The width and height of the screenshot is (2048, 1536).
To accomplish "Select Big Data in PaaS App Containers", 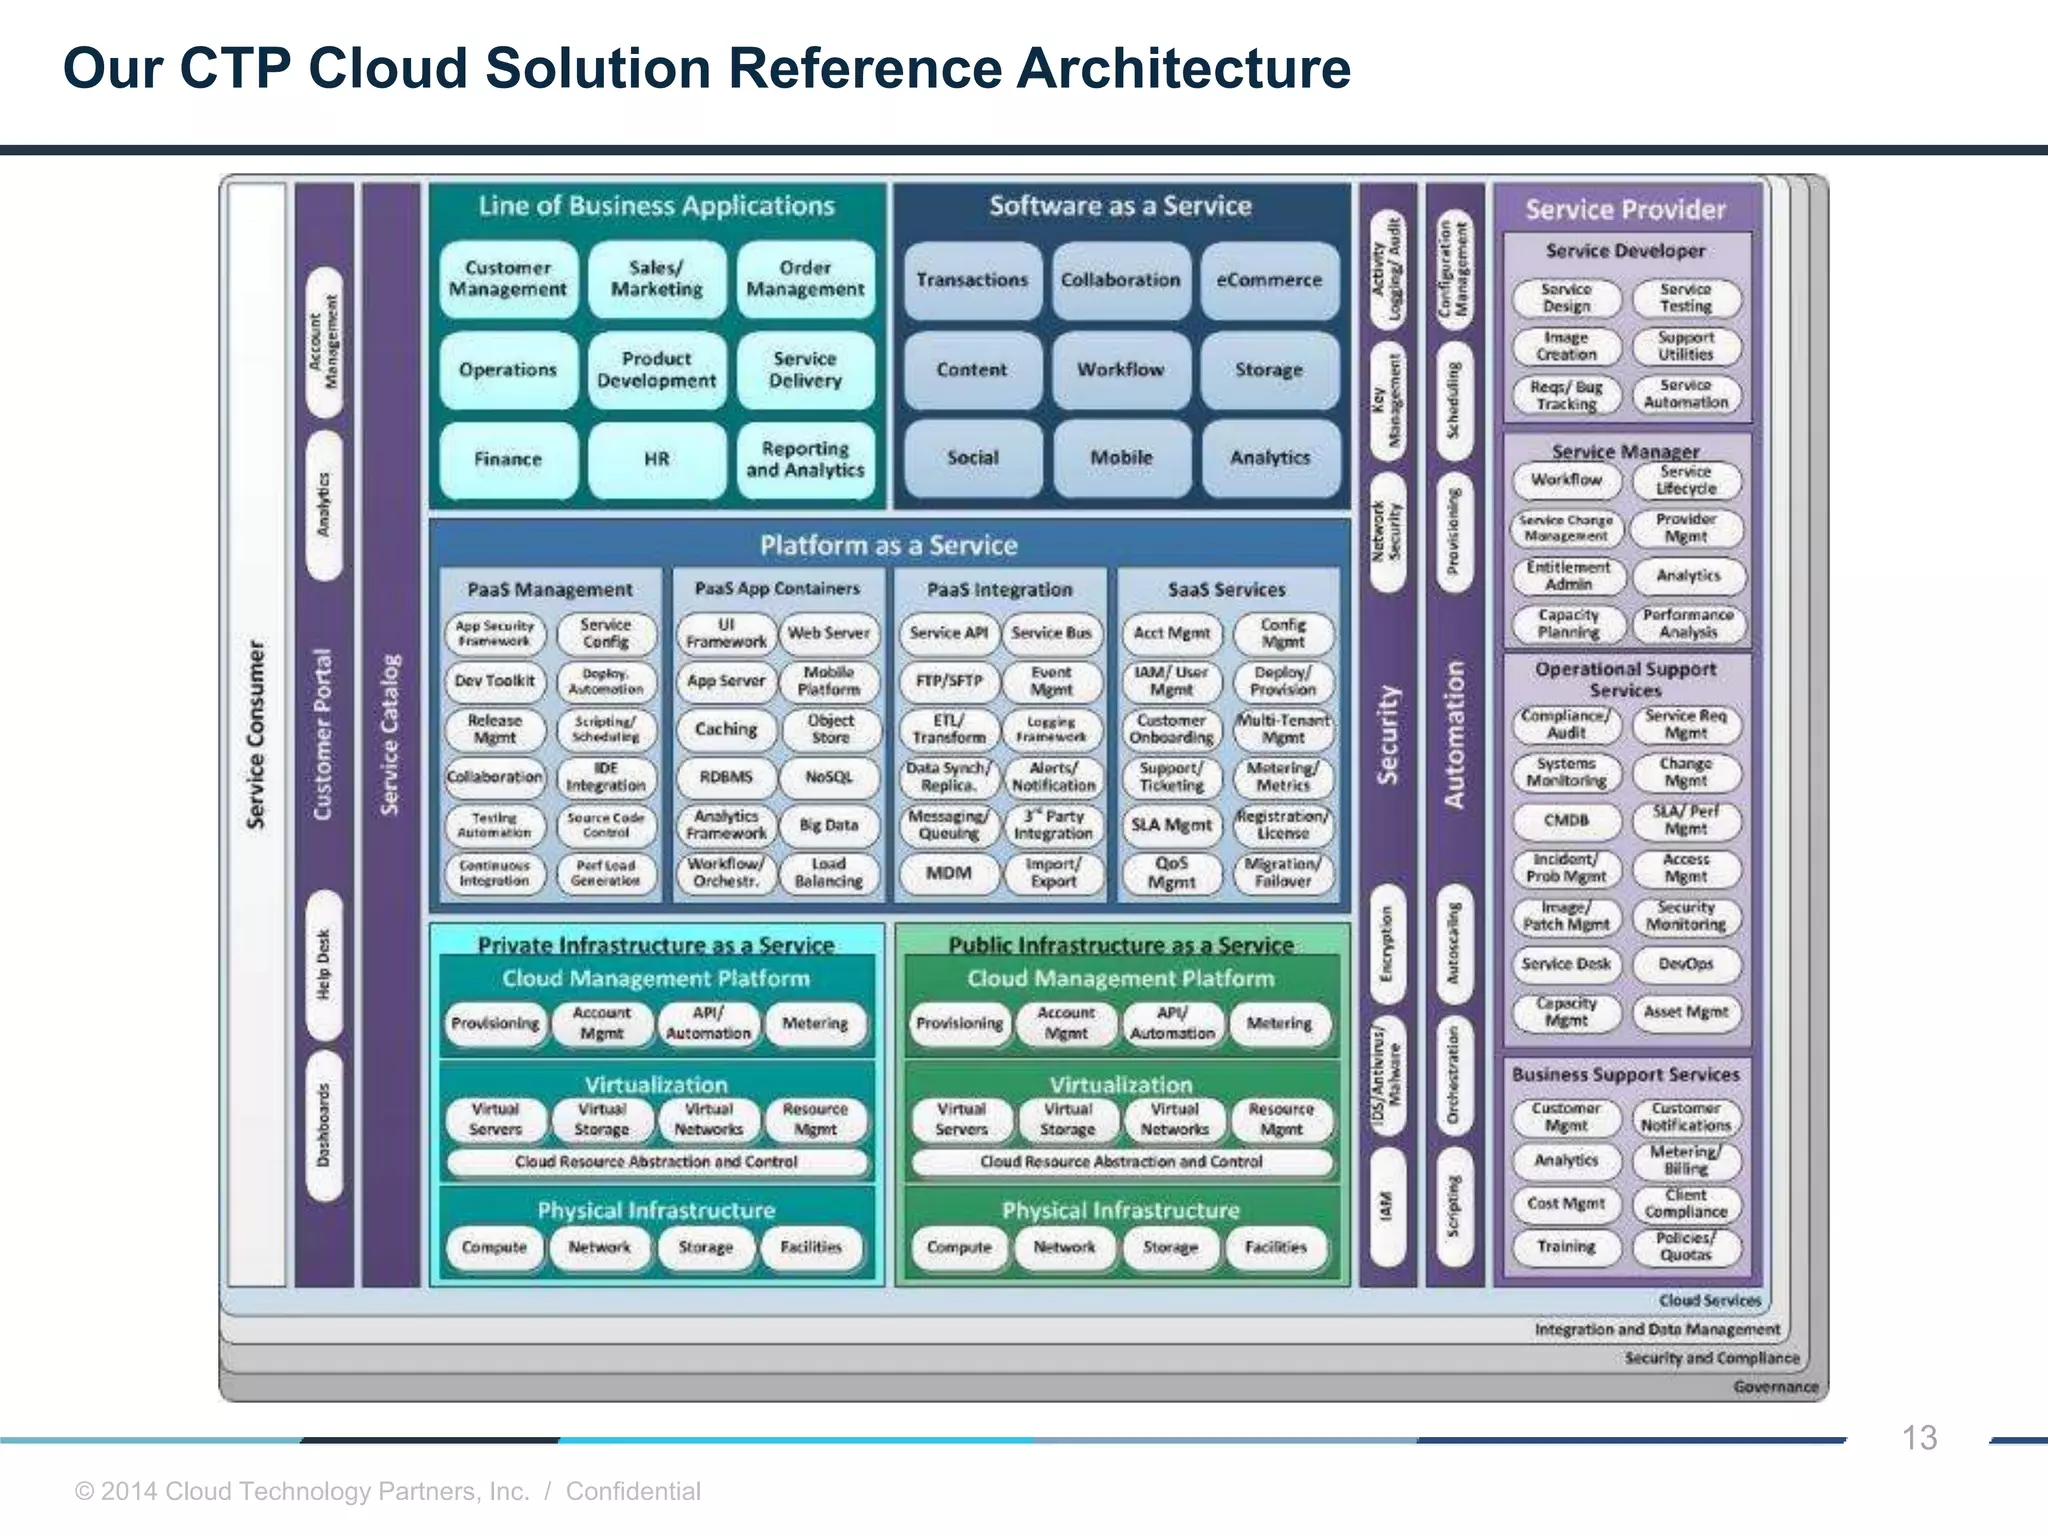I will pyautogui.click(x=828, y=825).
